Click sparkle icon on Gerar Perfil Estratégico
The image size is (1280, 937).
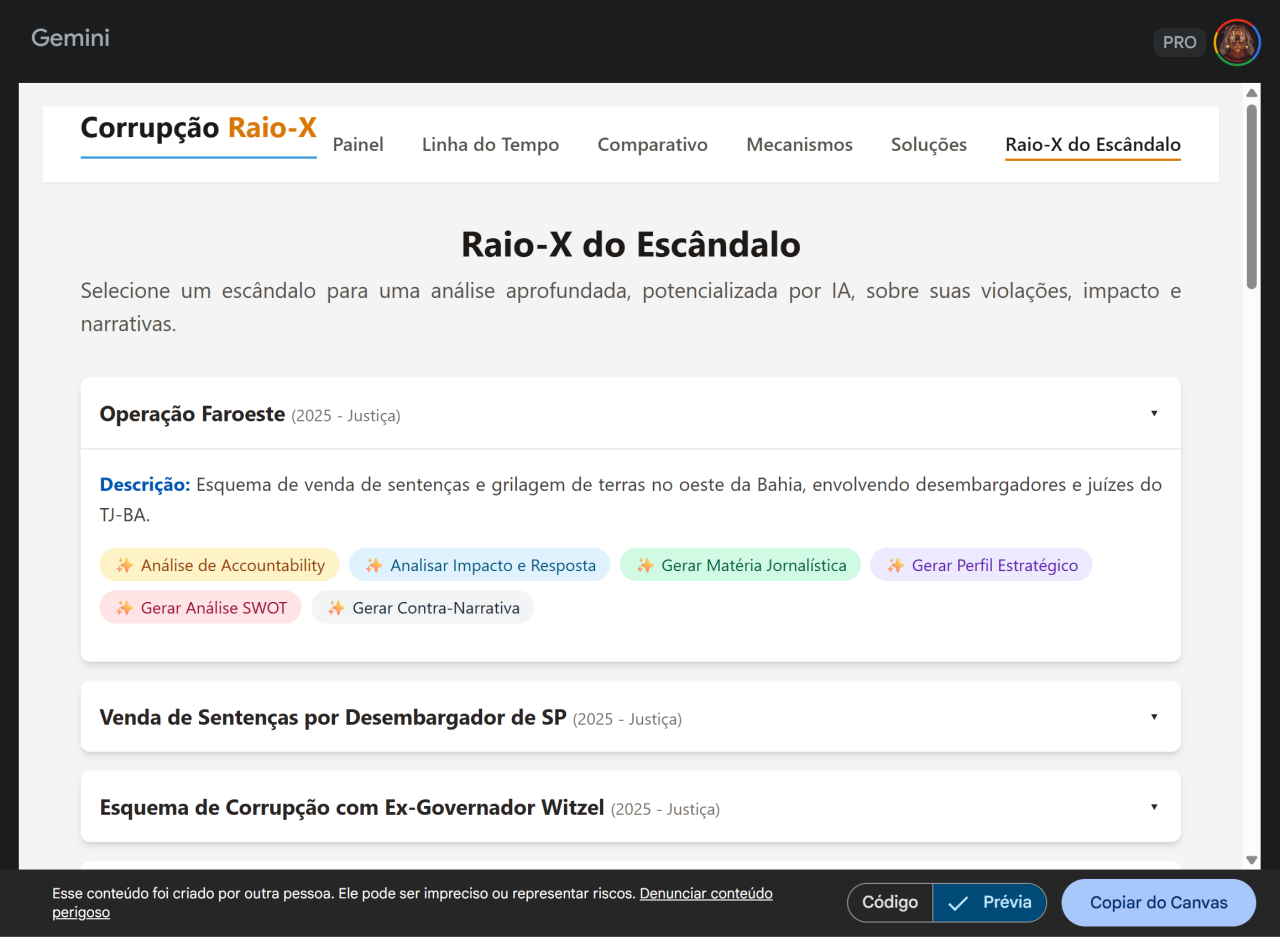[x=895, y=566]
